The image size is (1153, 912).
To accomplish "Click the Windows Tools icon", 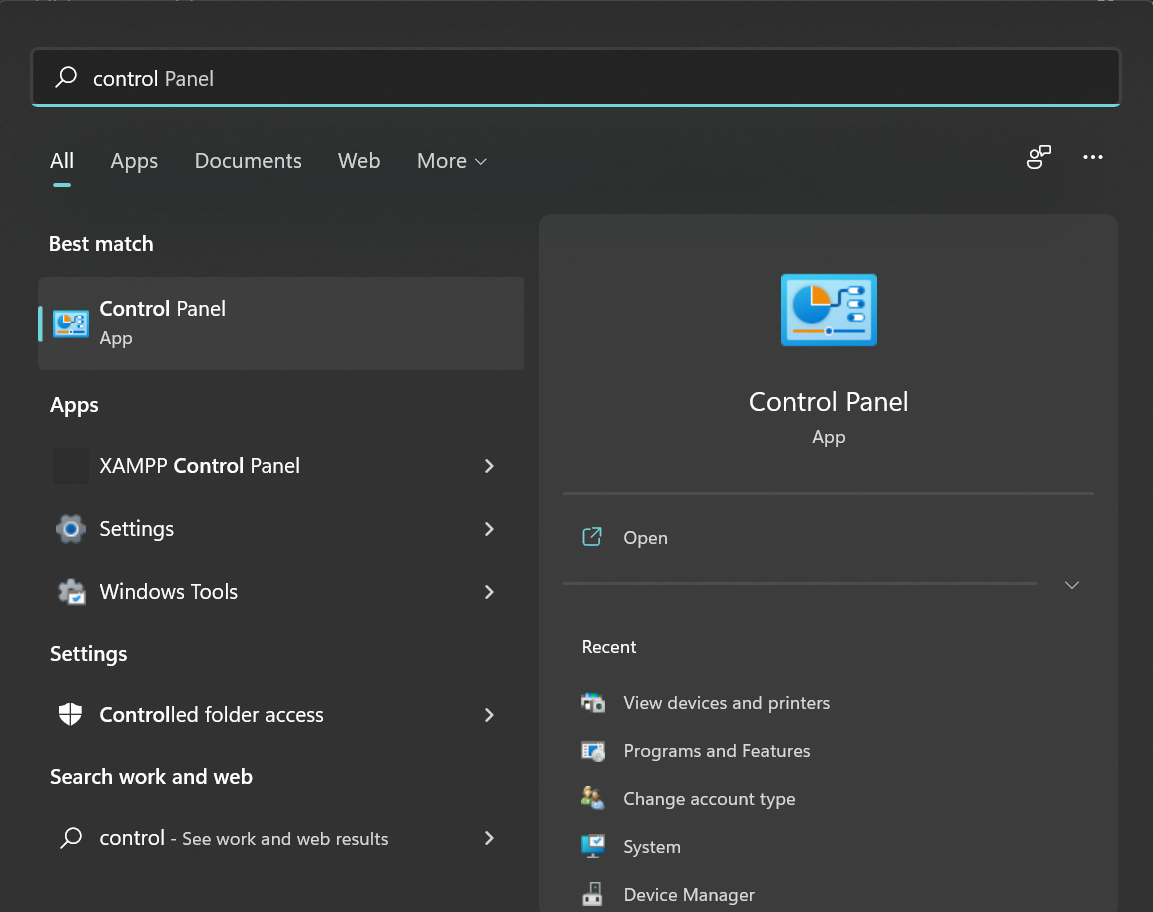I will (70, 592).
